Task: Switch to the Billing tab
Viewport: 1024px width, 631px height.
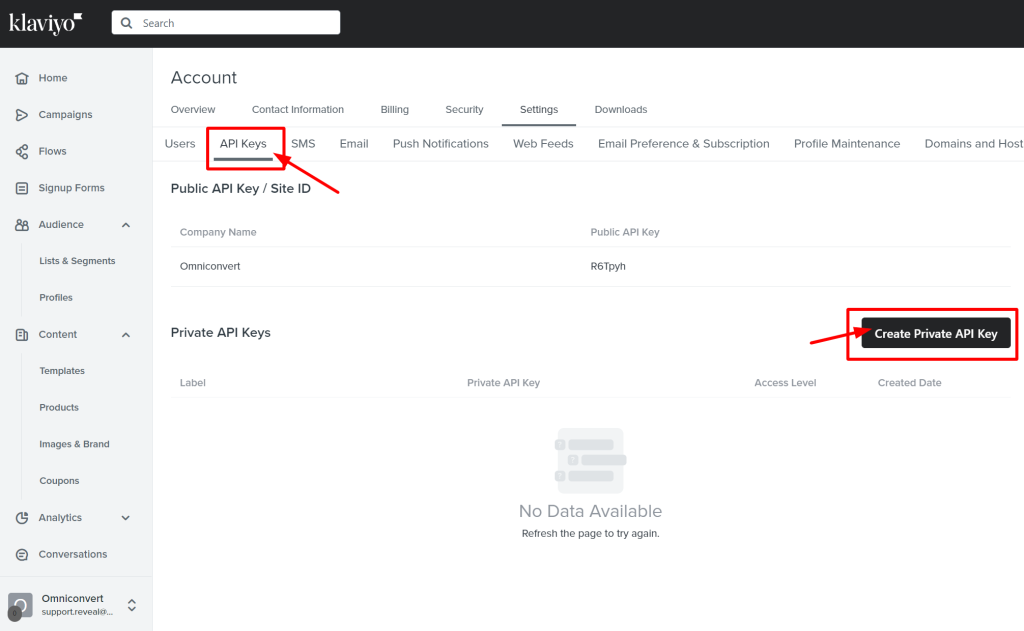Action: 394,110
